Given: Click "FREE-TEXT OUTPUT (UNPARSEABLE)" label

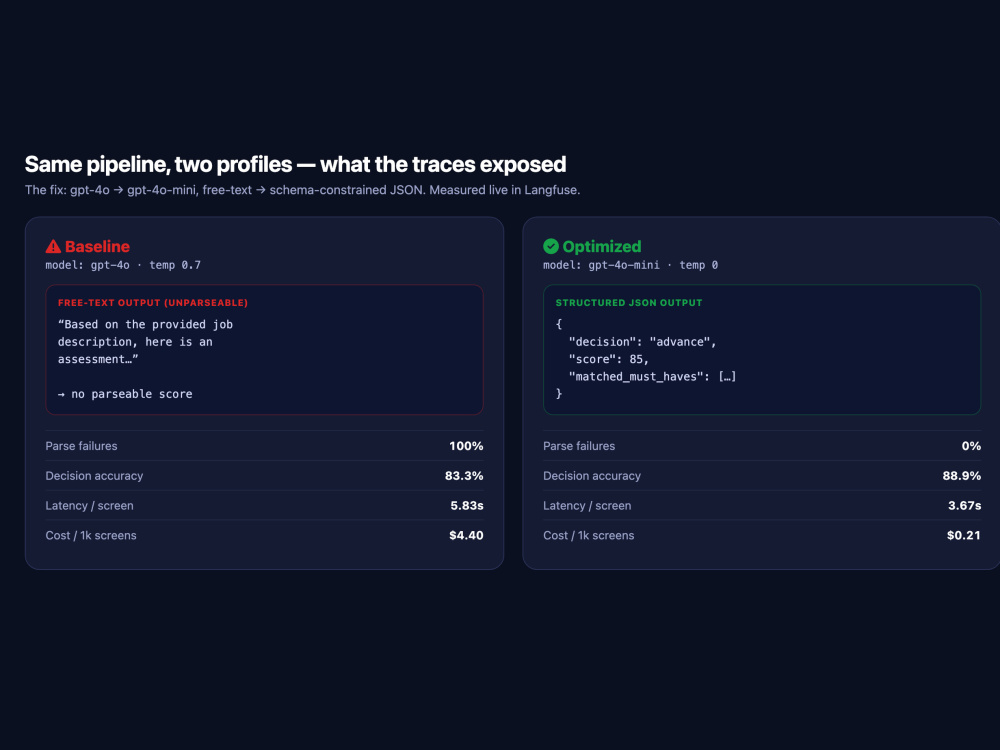Looking at the screenshot, I should coord(153,303).
